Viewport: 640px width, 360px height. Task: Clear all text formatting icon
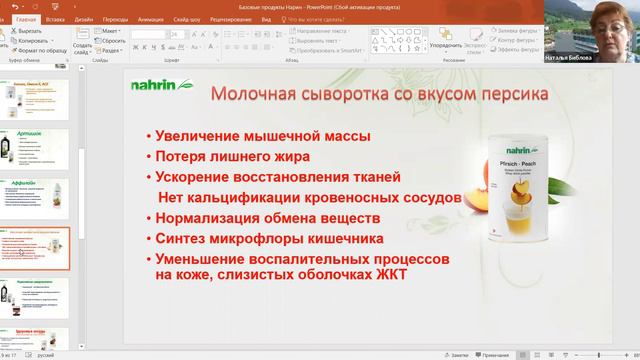tap(216, 35)
